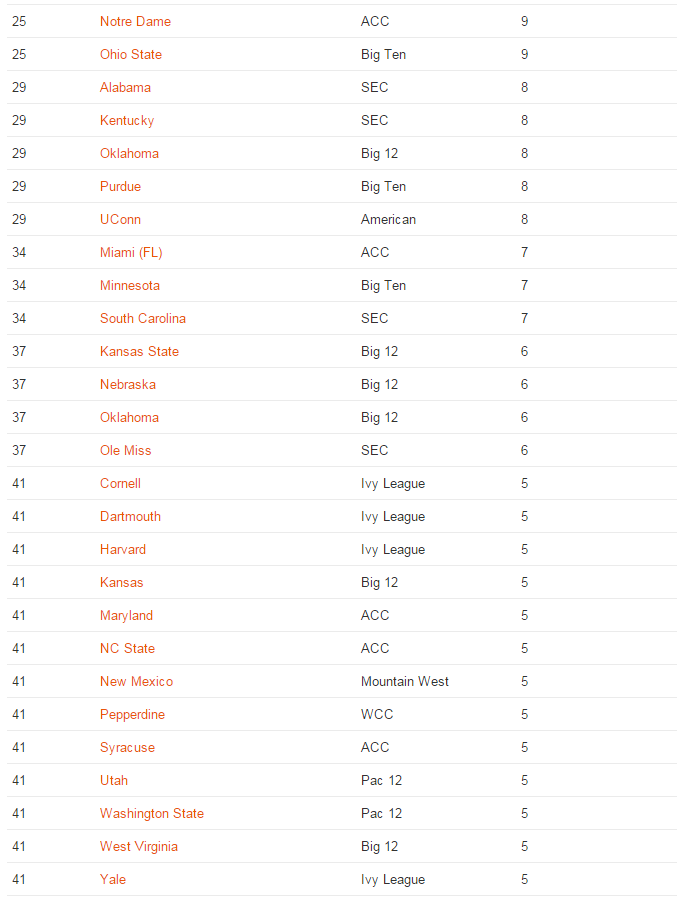The width and height of the screenshot is (683, 901).
Task: Open the UConn link
Action: tap(120, 219)
